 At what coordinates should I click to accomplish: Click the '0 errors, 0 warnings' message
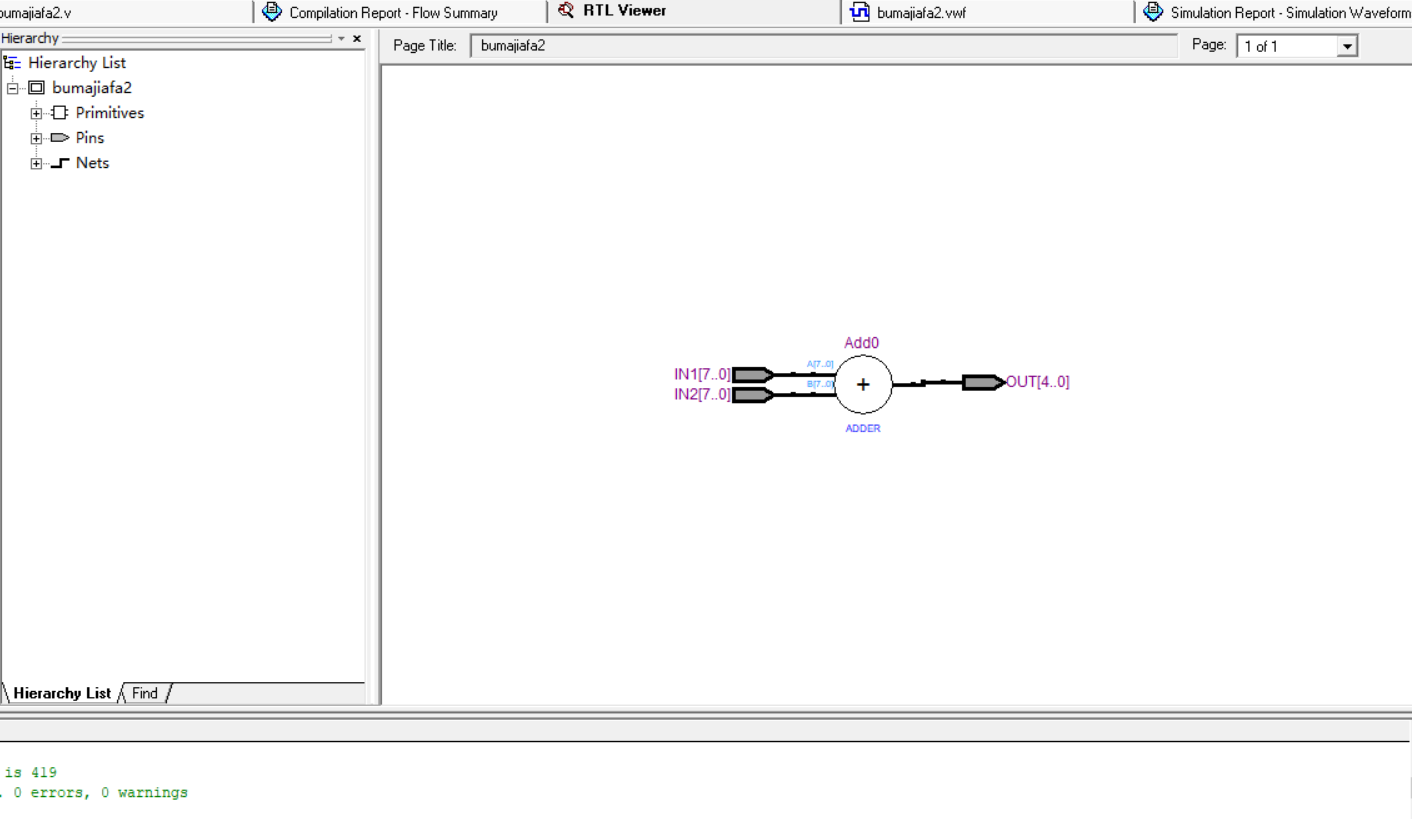click(101, 793)
